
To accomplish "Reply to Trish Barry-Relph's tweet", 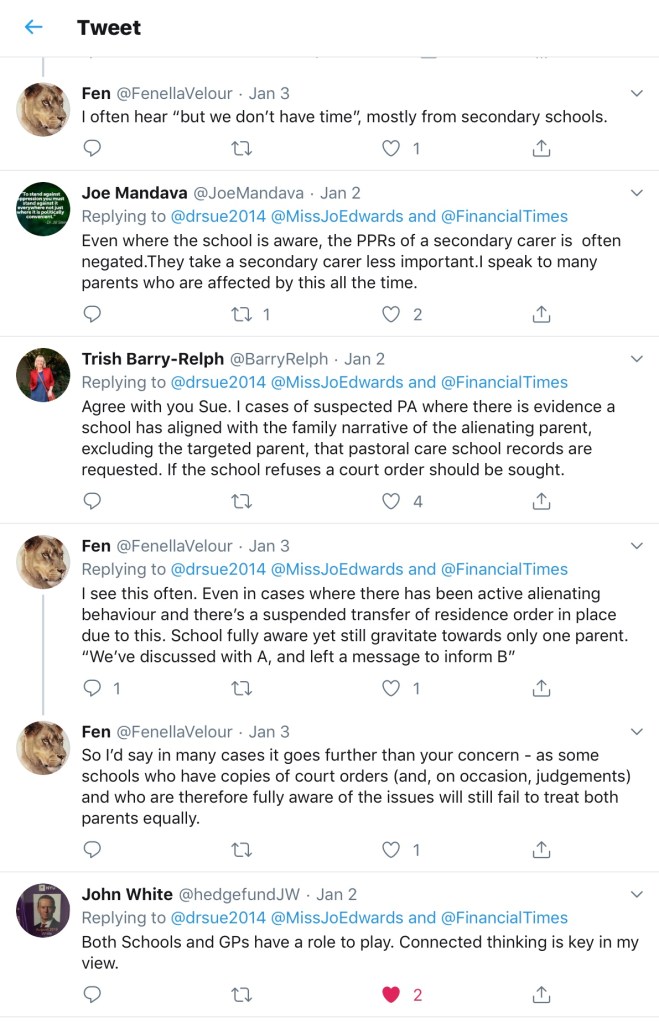I will point(92,502).
